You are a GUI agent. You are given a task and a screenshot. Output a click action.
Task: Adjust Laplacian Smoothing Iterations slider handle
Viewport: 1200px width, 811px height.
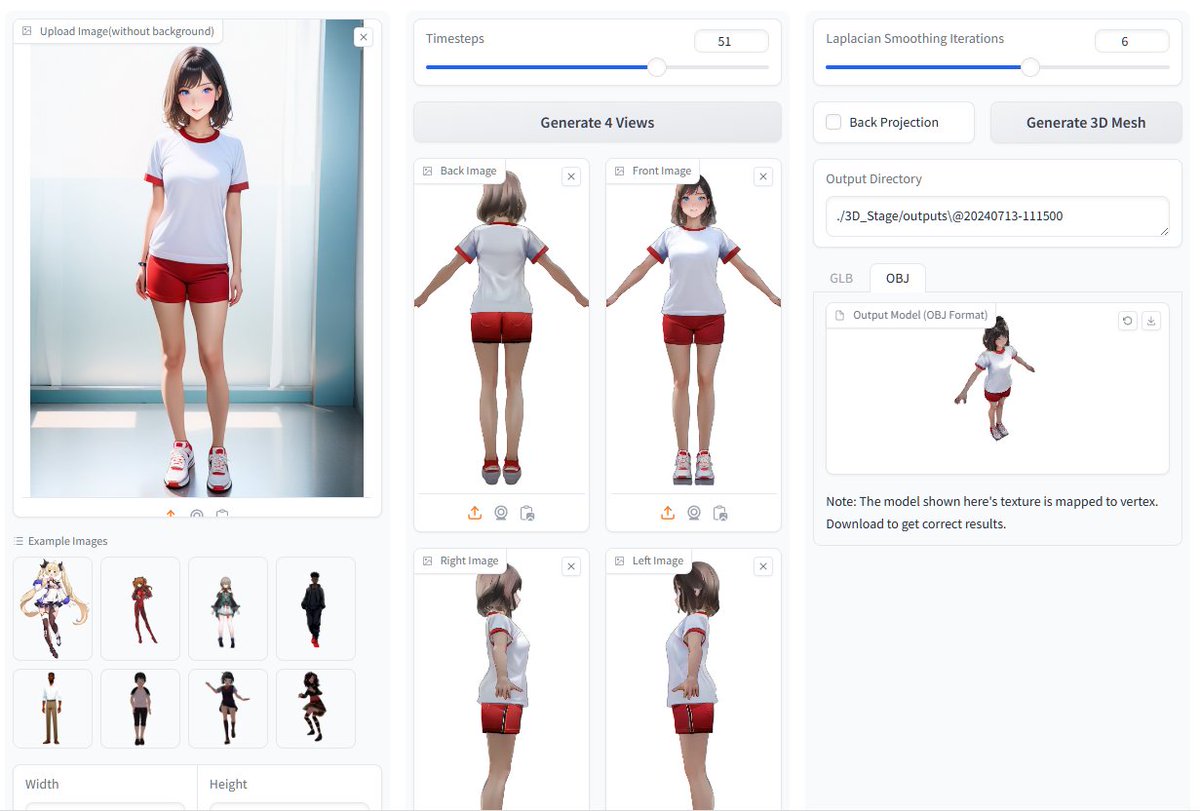tap(1030, 67)
